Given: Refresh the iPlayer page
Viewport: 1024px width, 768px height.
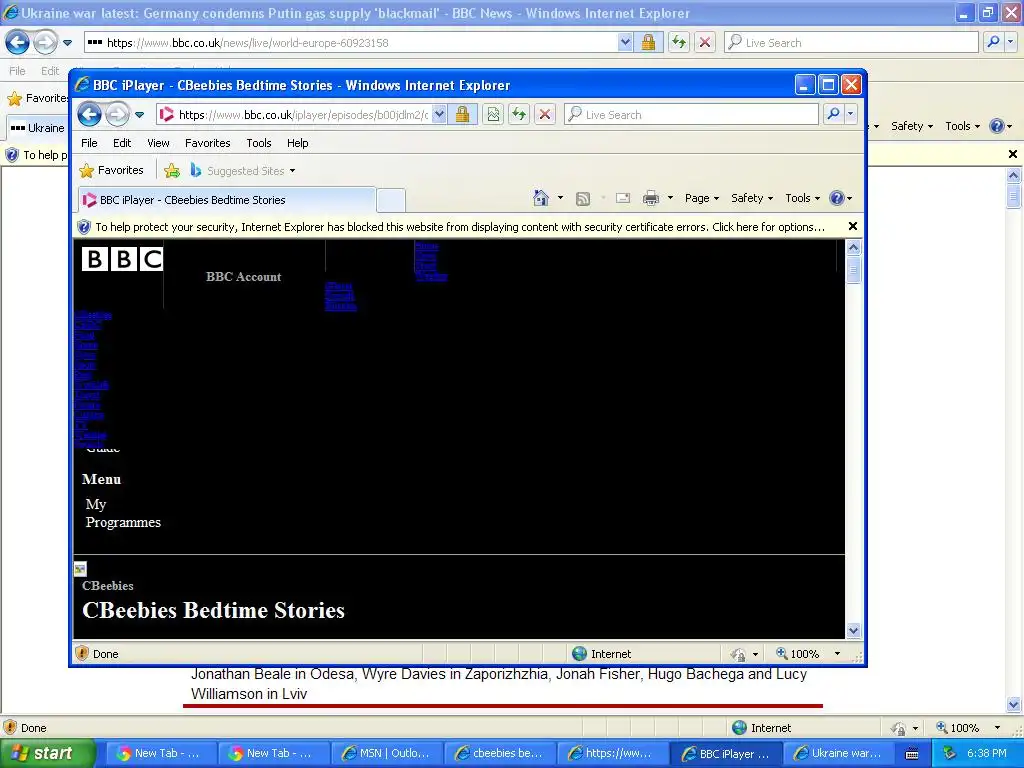Looking at the screenshot, I should click(519, 115).
